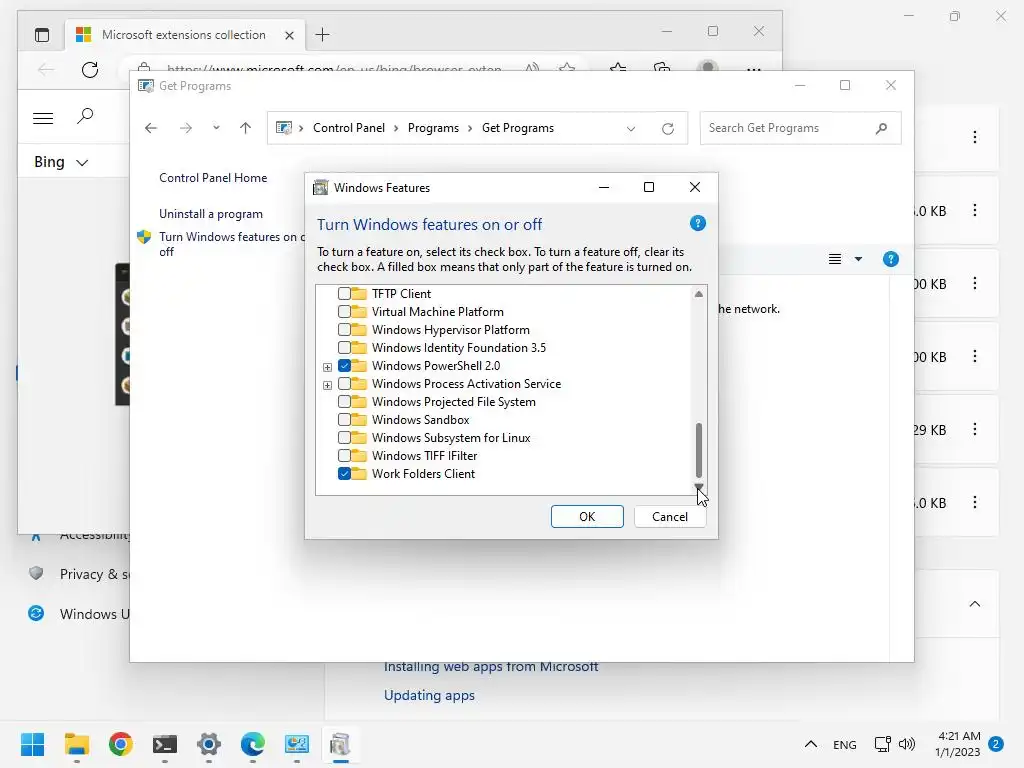Enable Windows Process Activation Service checkbox
The height and width of the screenshot is (768, 1024).
click(x=344, y=383)
